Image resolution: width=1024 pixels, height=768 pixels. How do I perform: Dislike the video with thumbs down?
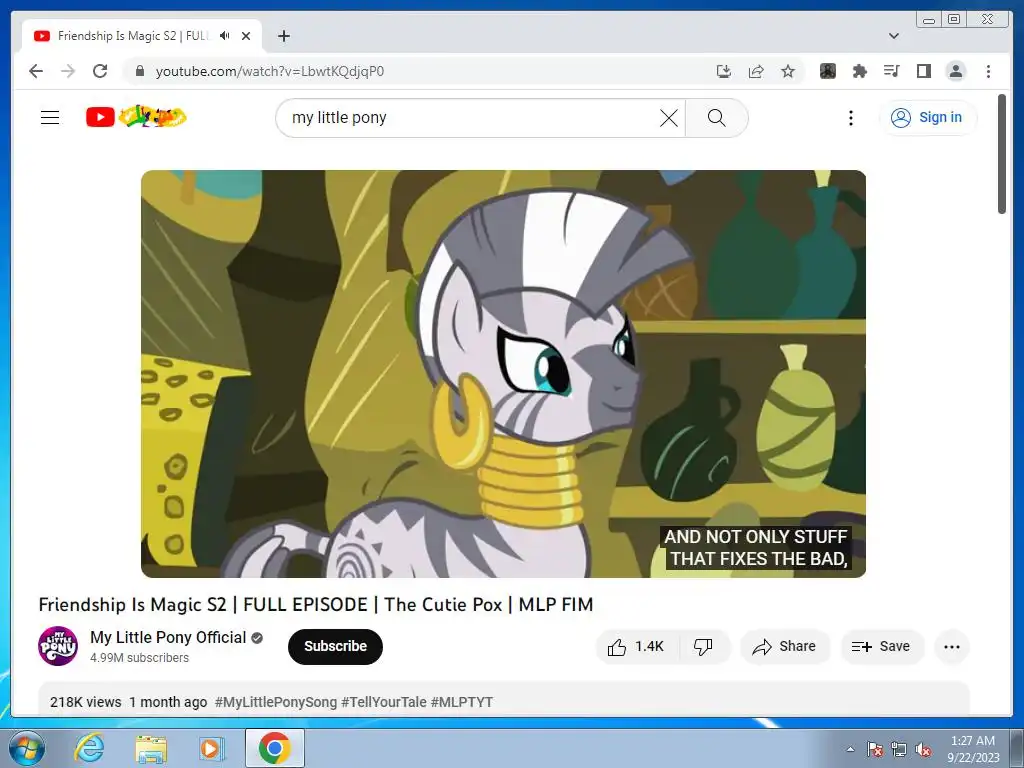pyautogui.click(x=703, y=647)
